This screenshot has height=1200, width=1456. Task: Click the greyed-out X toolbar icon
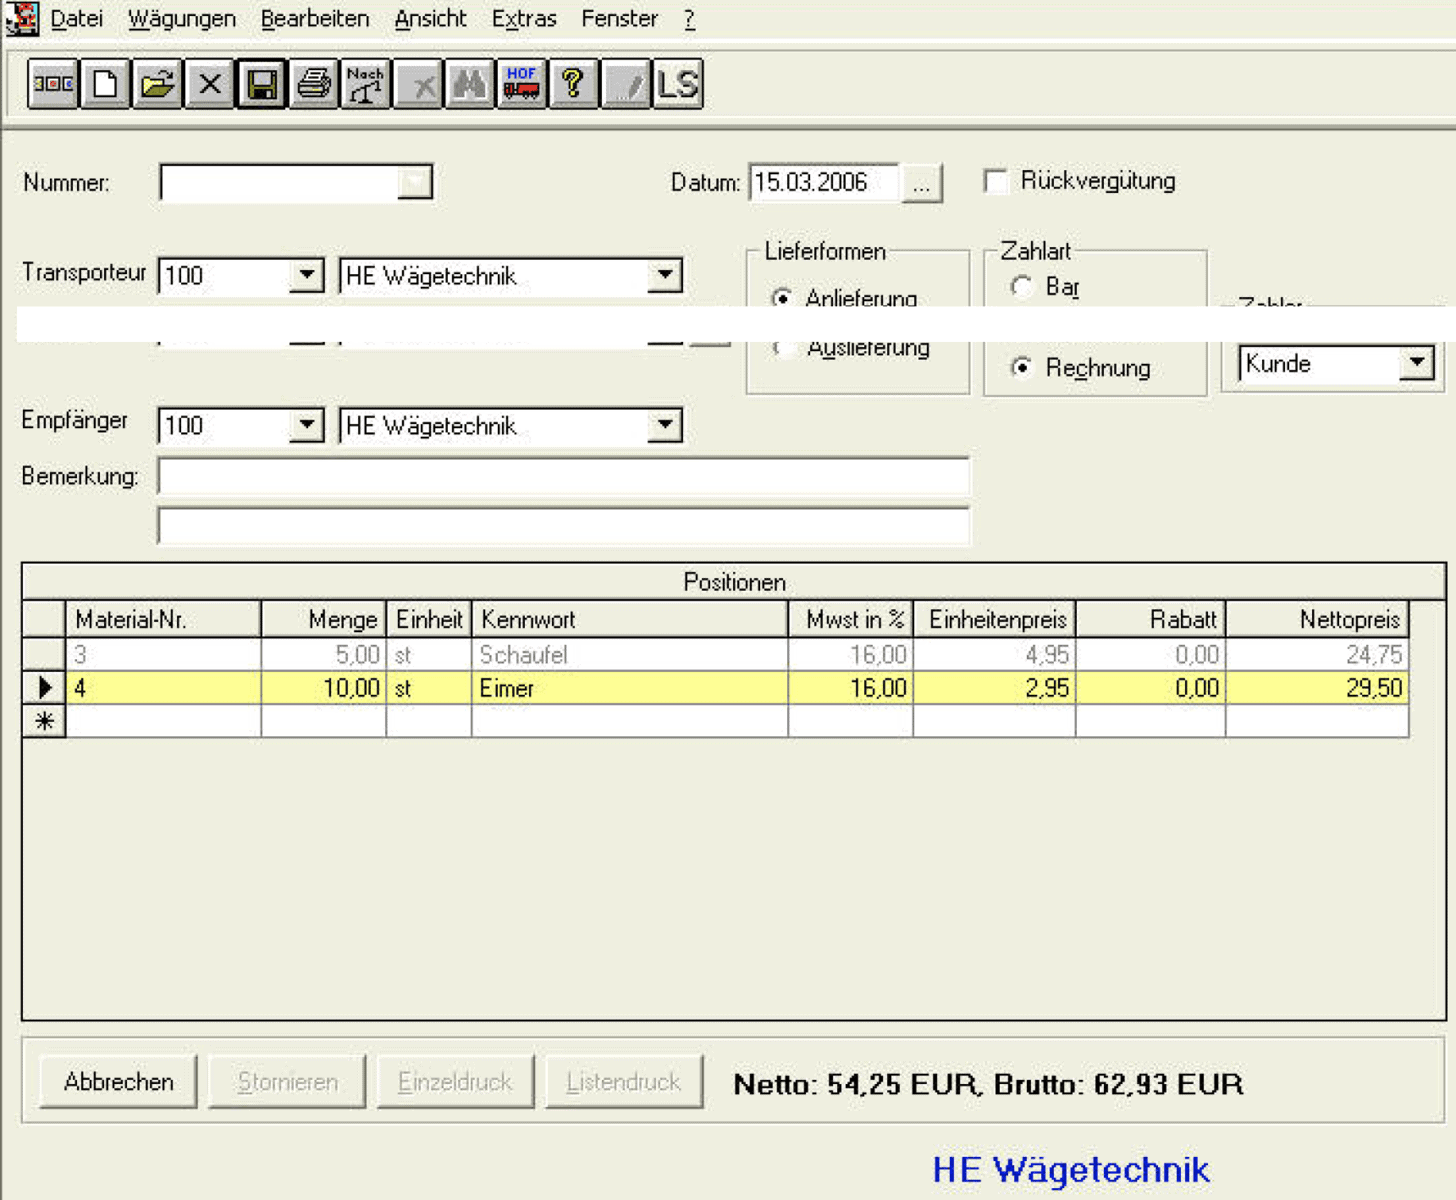click(x=418, y=84)
